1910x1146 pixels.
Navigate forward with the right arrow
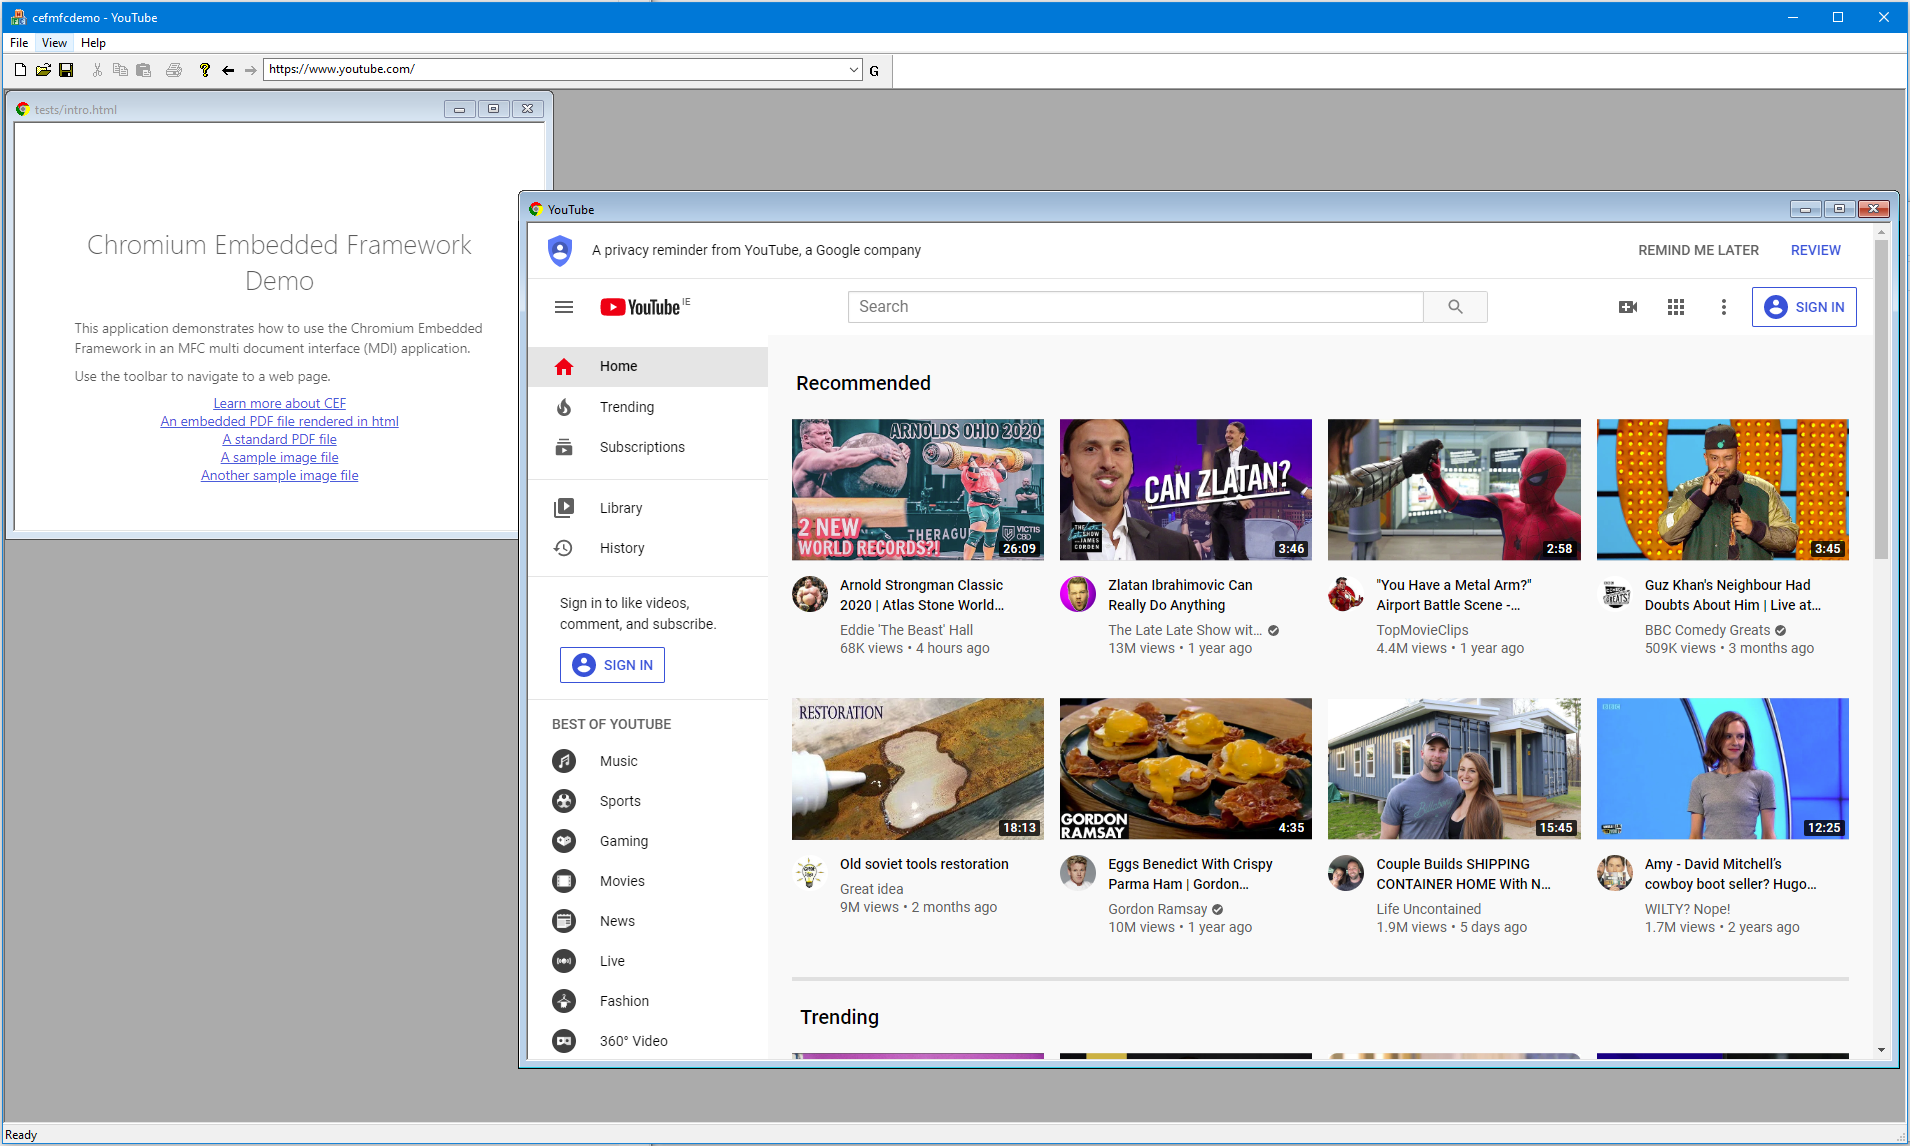pos(250,70)
